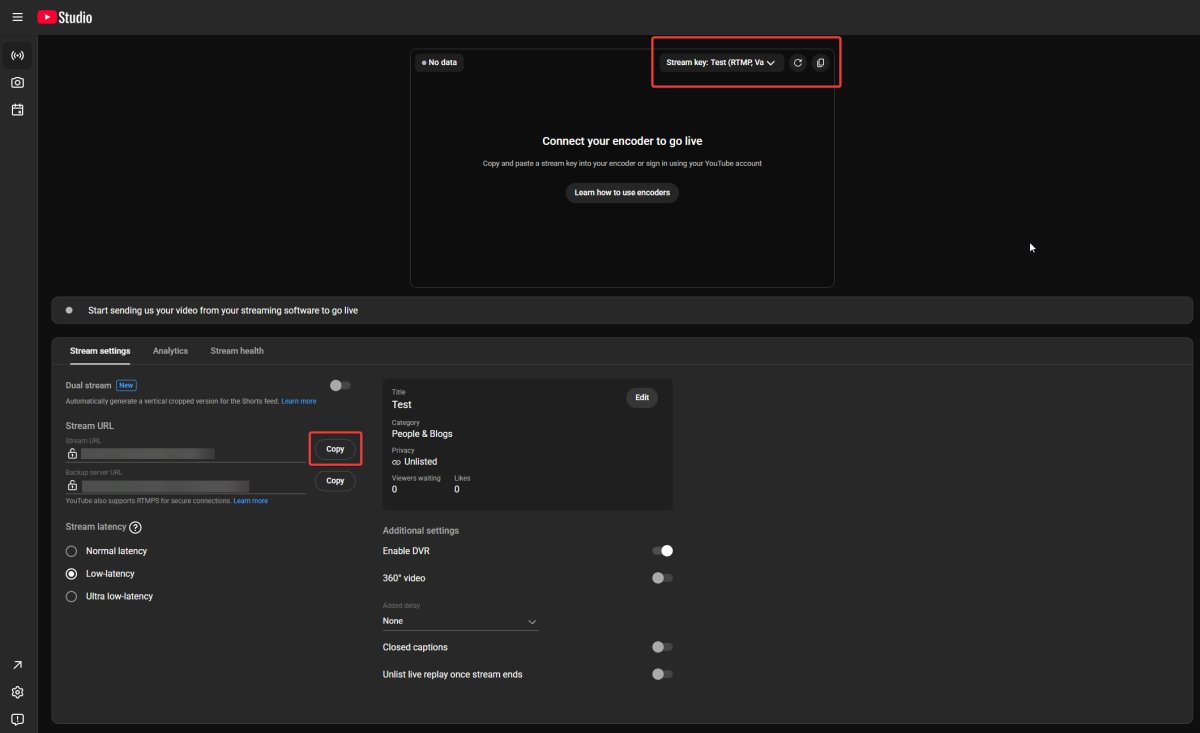
Task: Click the blurred Backup server URL field
Action: pos(165,486)
